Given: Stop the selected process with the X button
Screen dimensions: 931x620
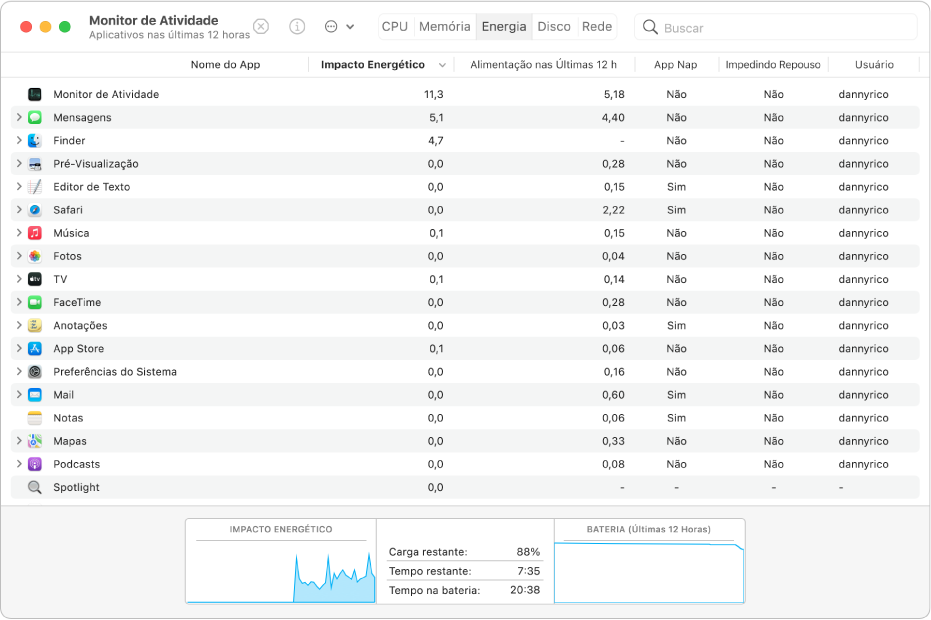Looking at the screenshot, I should [261, 27].
